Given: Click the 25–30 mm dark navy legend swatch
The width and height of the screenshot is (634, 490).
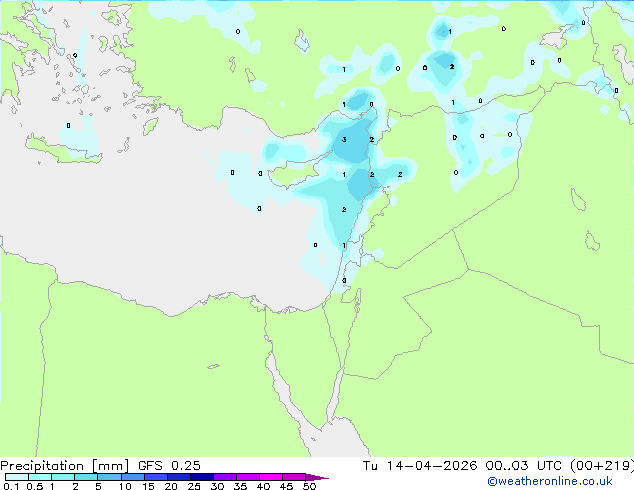Looking at the screenshot, I should coord(202,477).
